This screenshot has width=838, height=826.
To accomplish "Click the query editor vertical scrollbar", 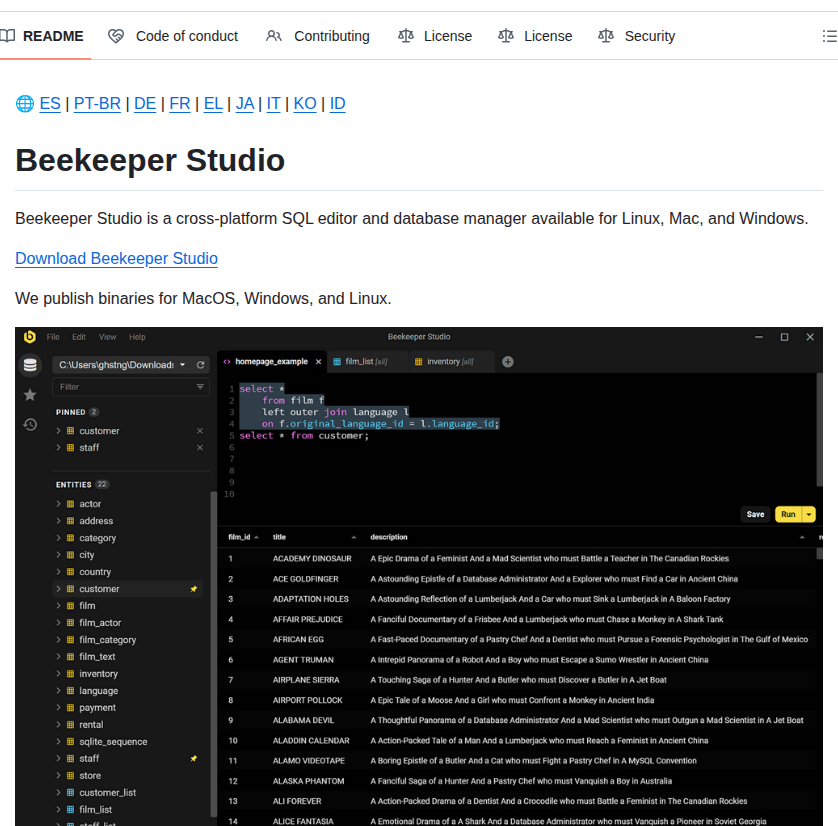I will coord(819,430).
